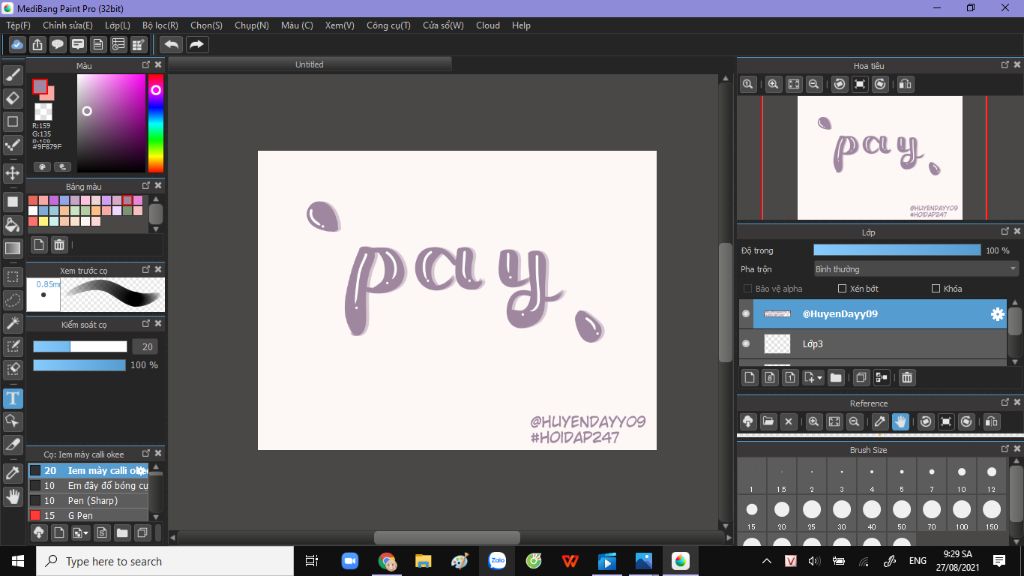Viewport: 1024px width, 576px height.
Task: Toggle the Bảo vệ alpha checkbox
Action: point(748,289)
